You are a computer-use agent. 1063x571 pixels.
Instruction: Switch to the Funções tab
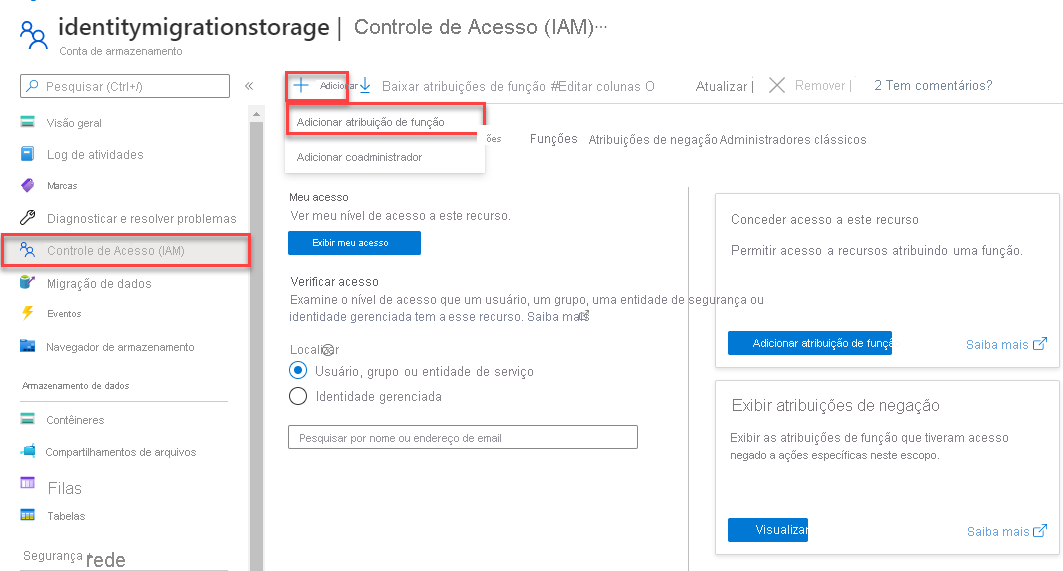coord(553,139)
